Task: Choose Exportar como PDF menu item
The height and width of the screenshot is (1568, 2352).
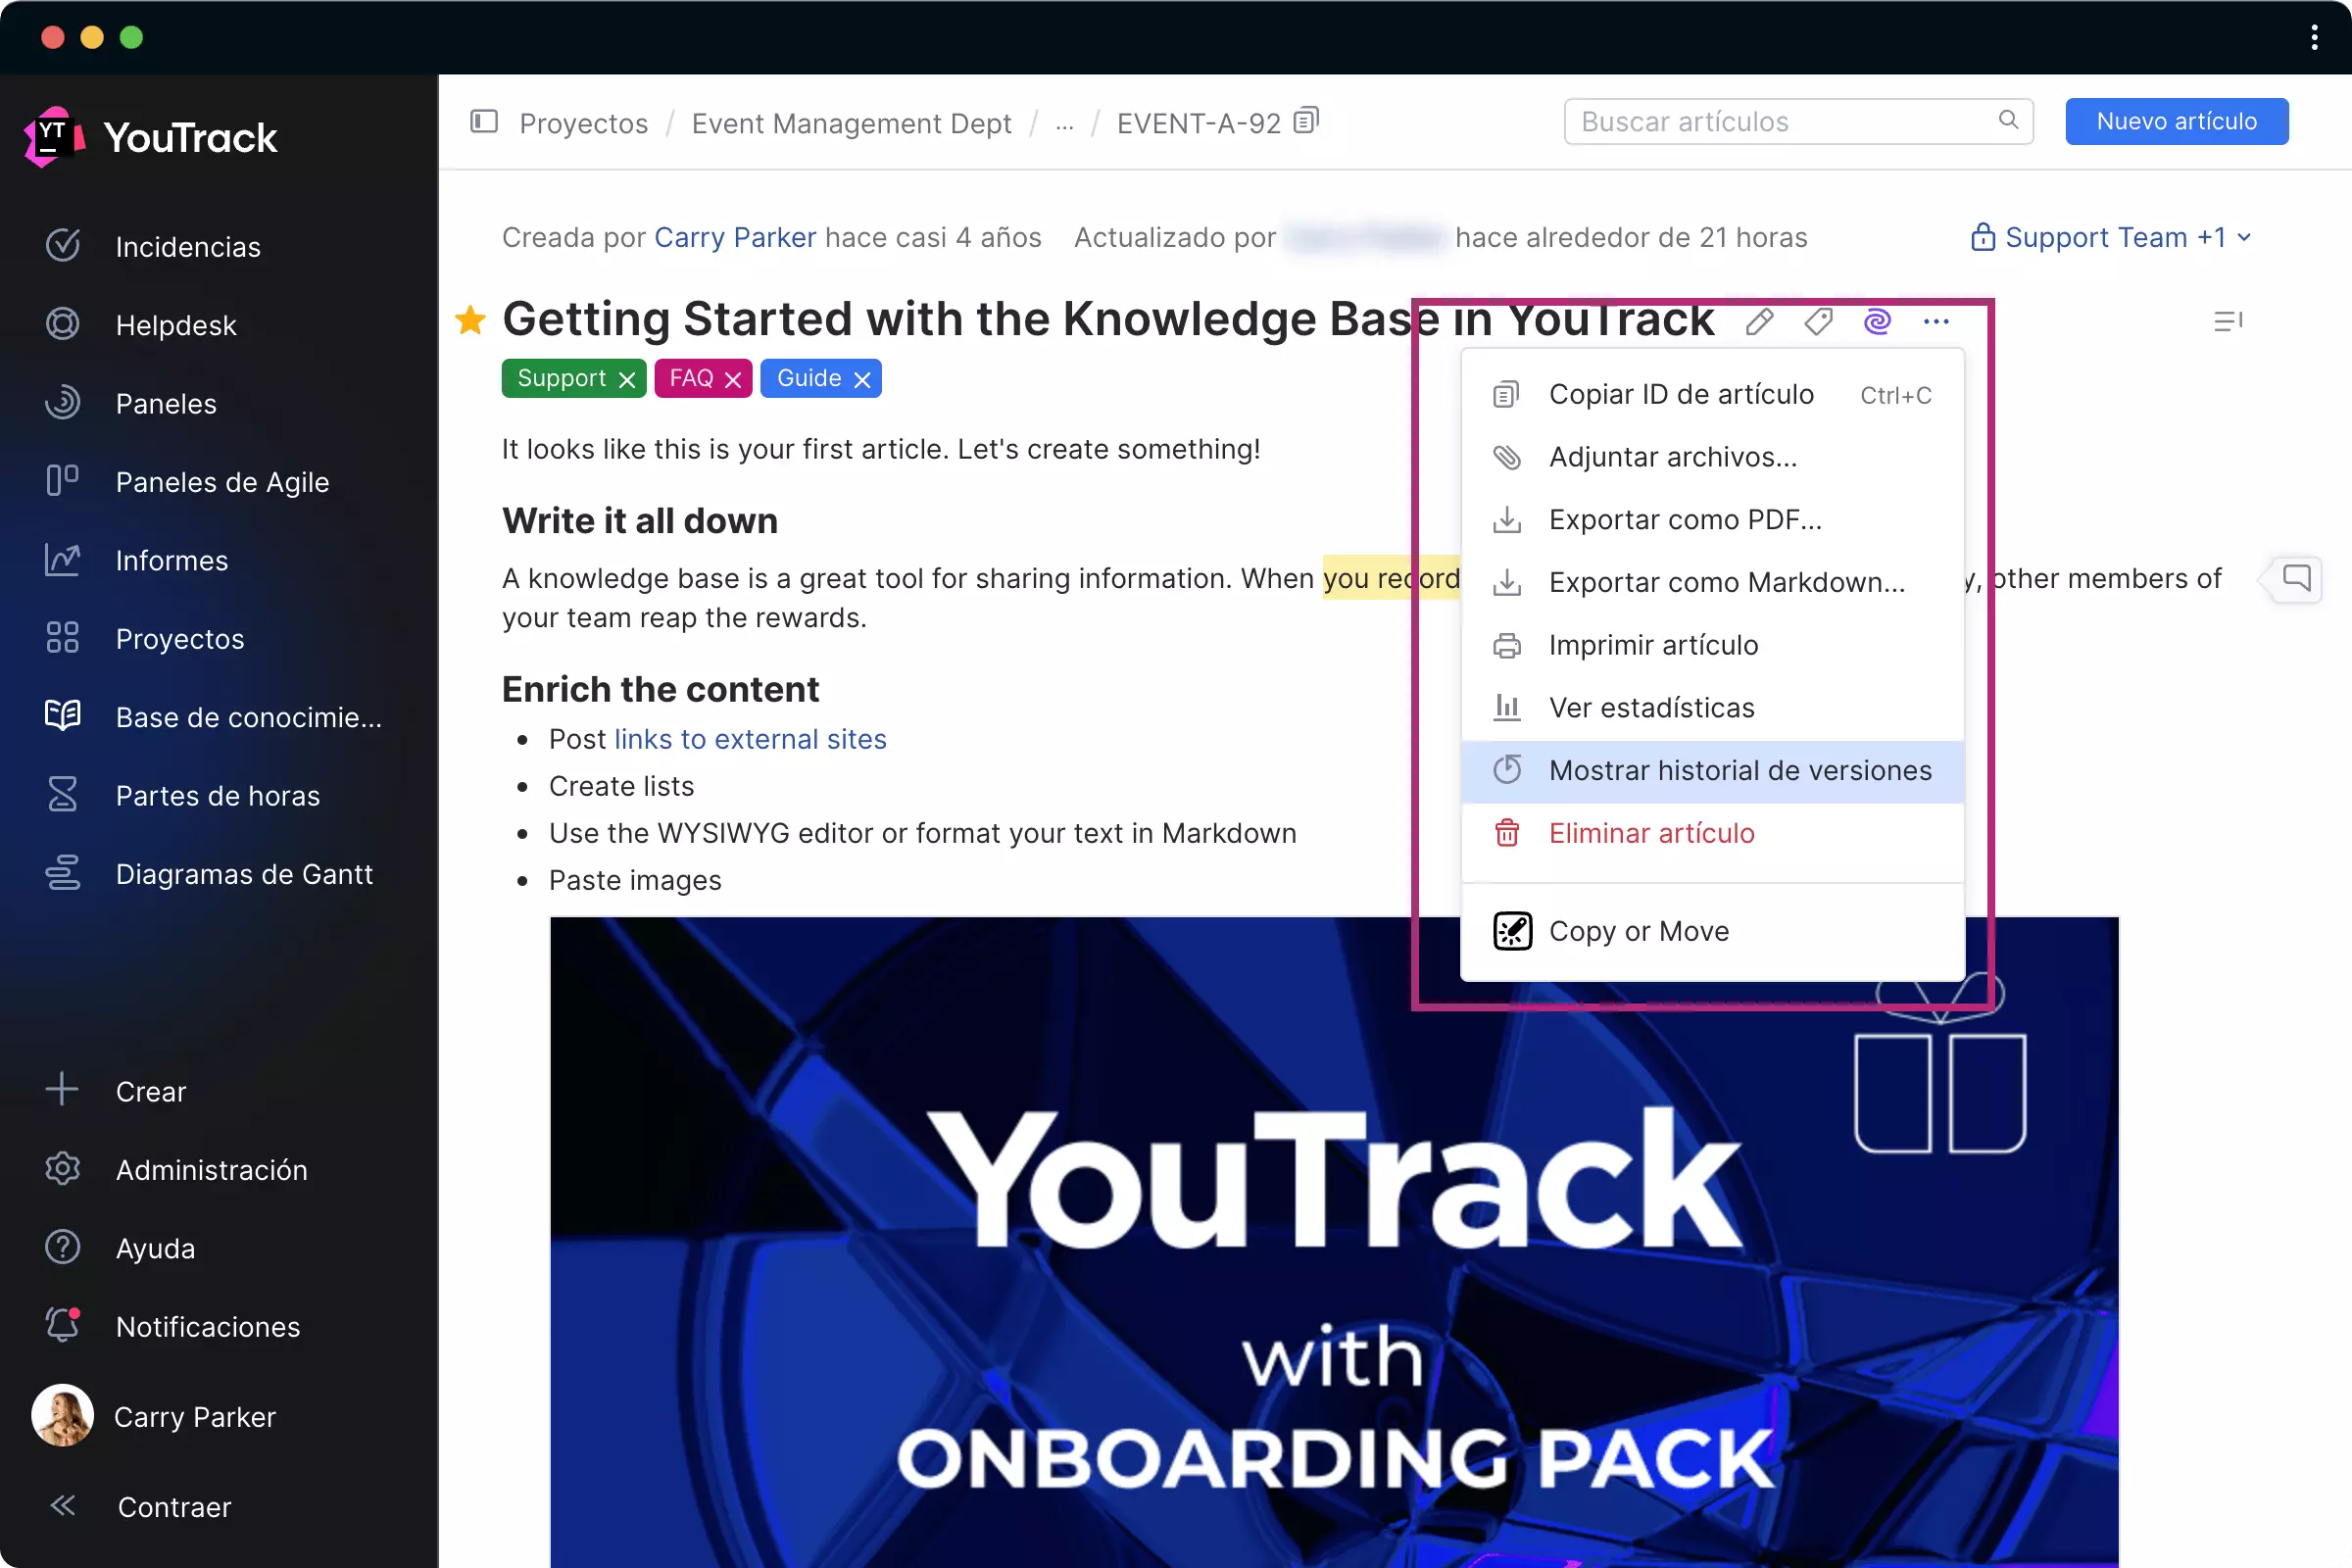Action: pos(1684,520)
